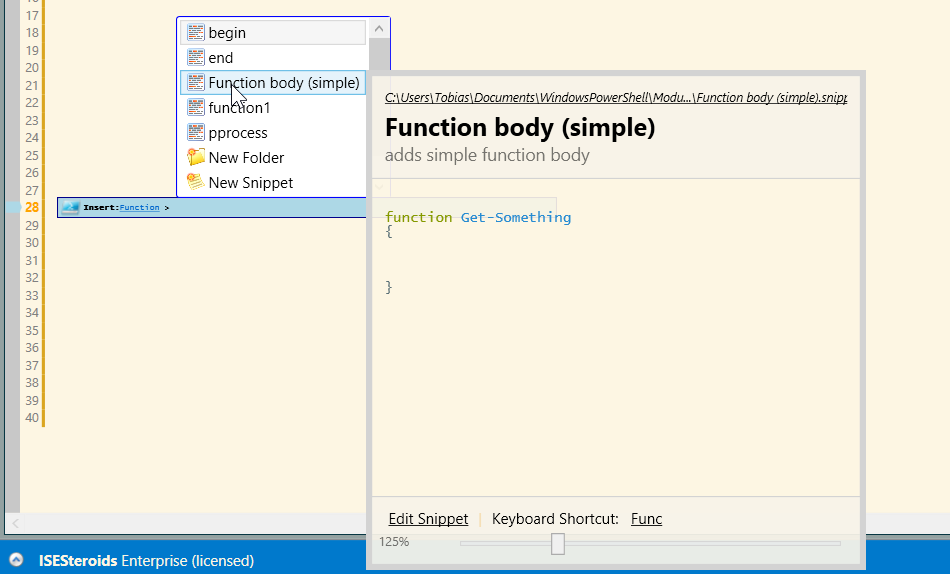
Task: Collapse the chevron left of the code preview
Action: point(379,187)
